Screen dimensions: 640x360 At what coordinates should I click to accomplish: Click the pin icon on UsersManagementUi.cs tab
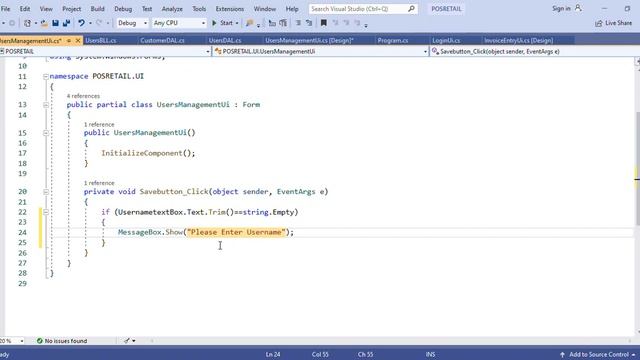[x=69, y=40]
